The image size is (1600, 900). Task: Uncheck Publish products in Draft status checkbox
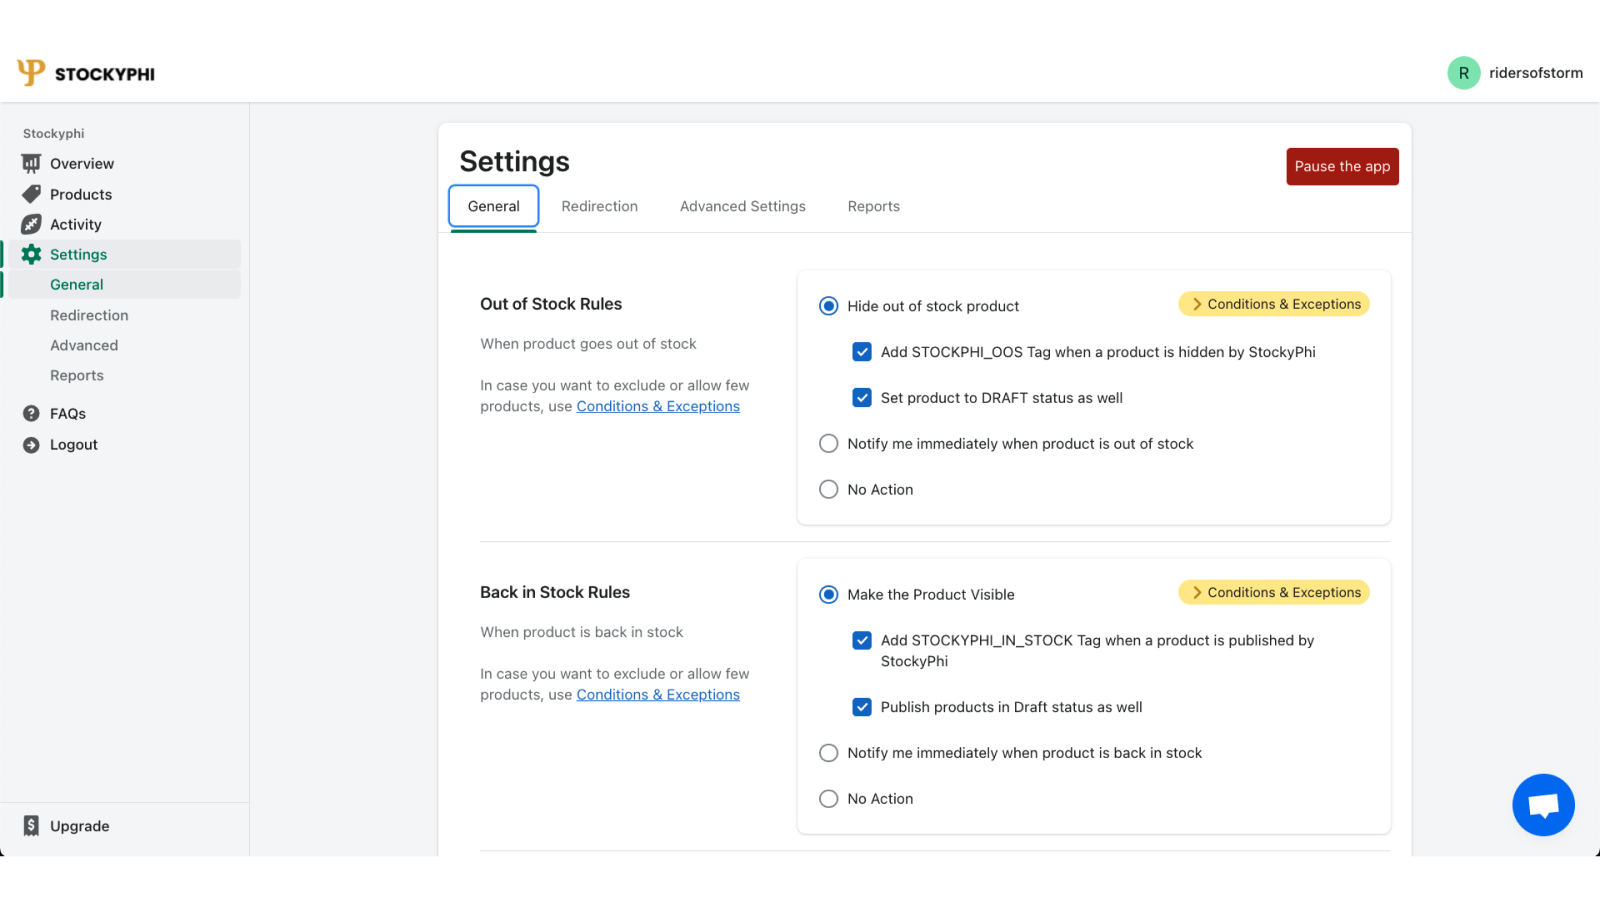point(862,707)
